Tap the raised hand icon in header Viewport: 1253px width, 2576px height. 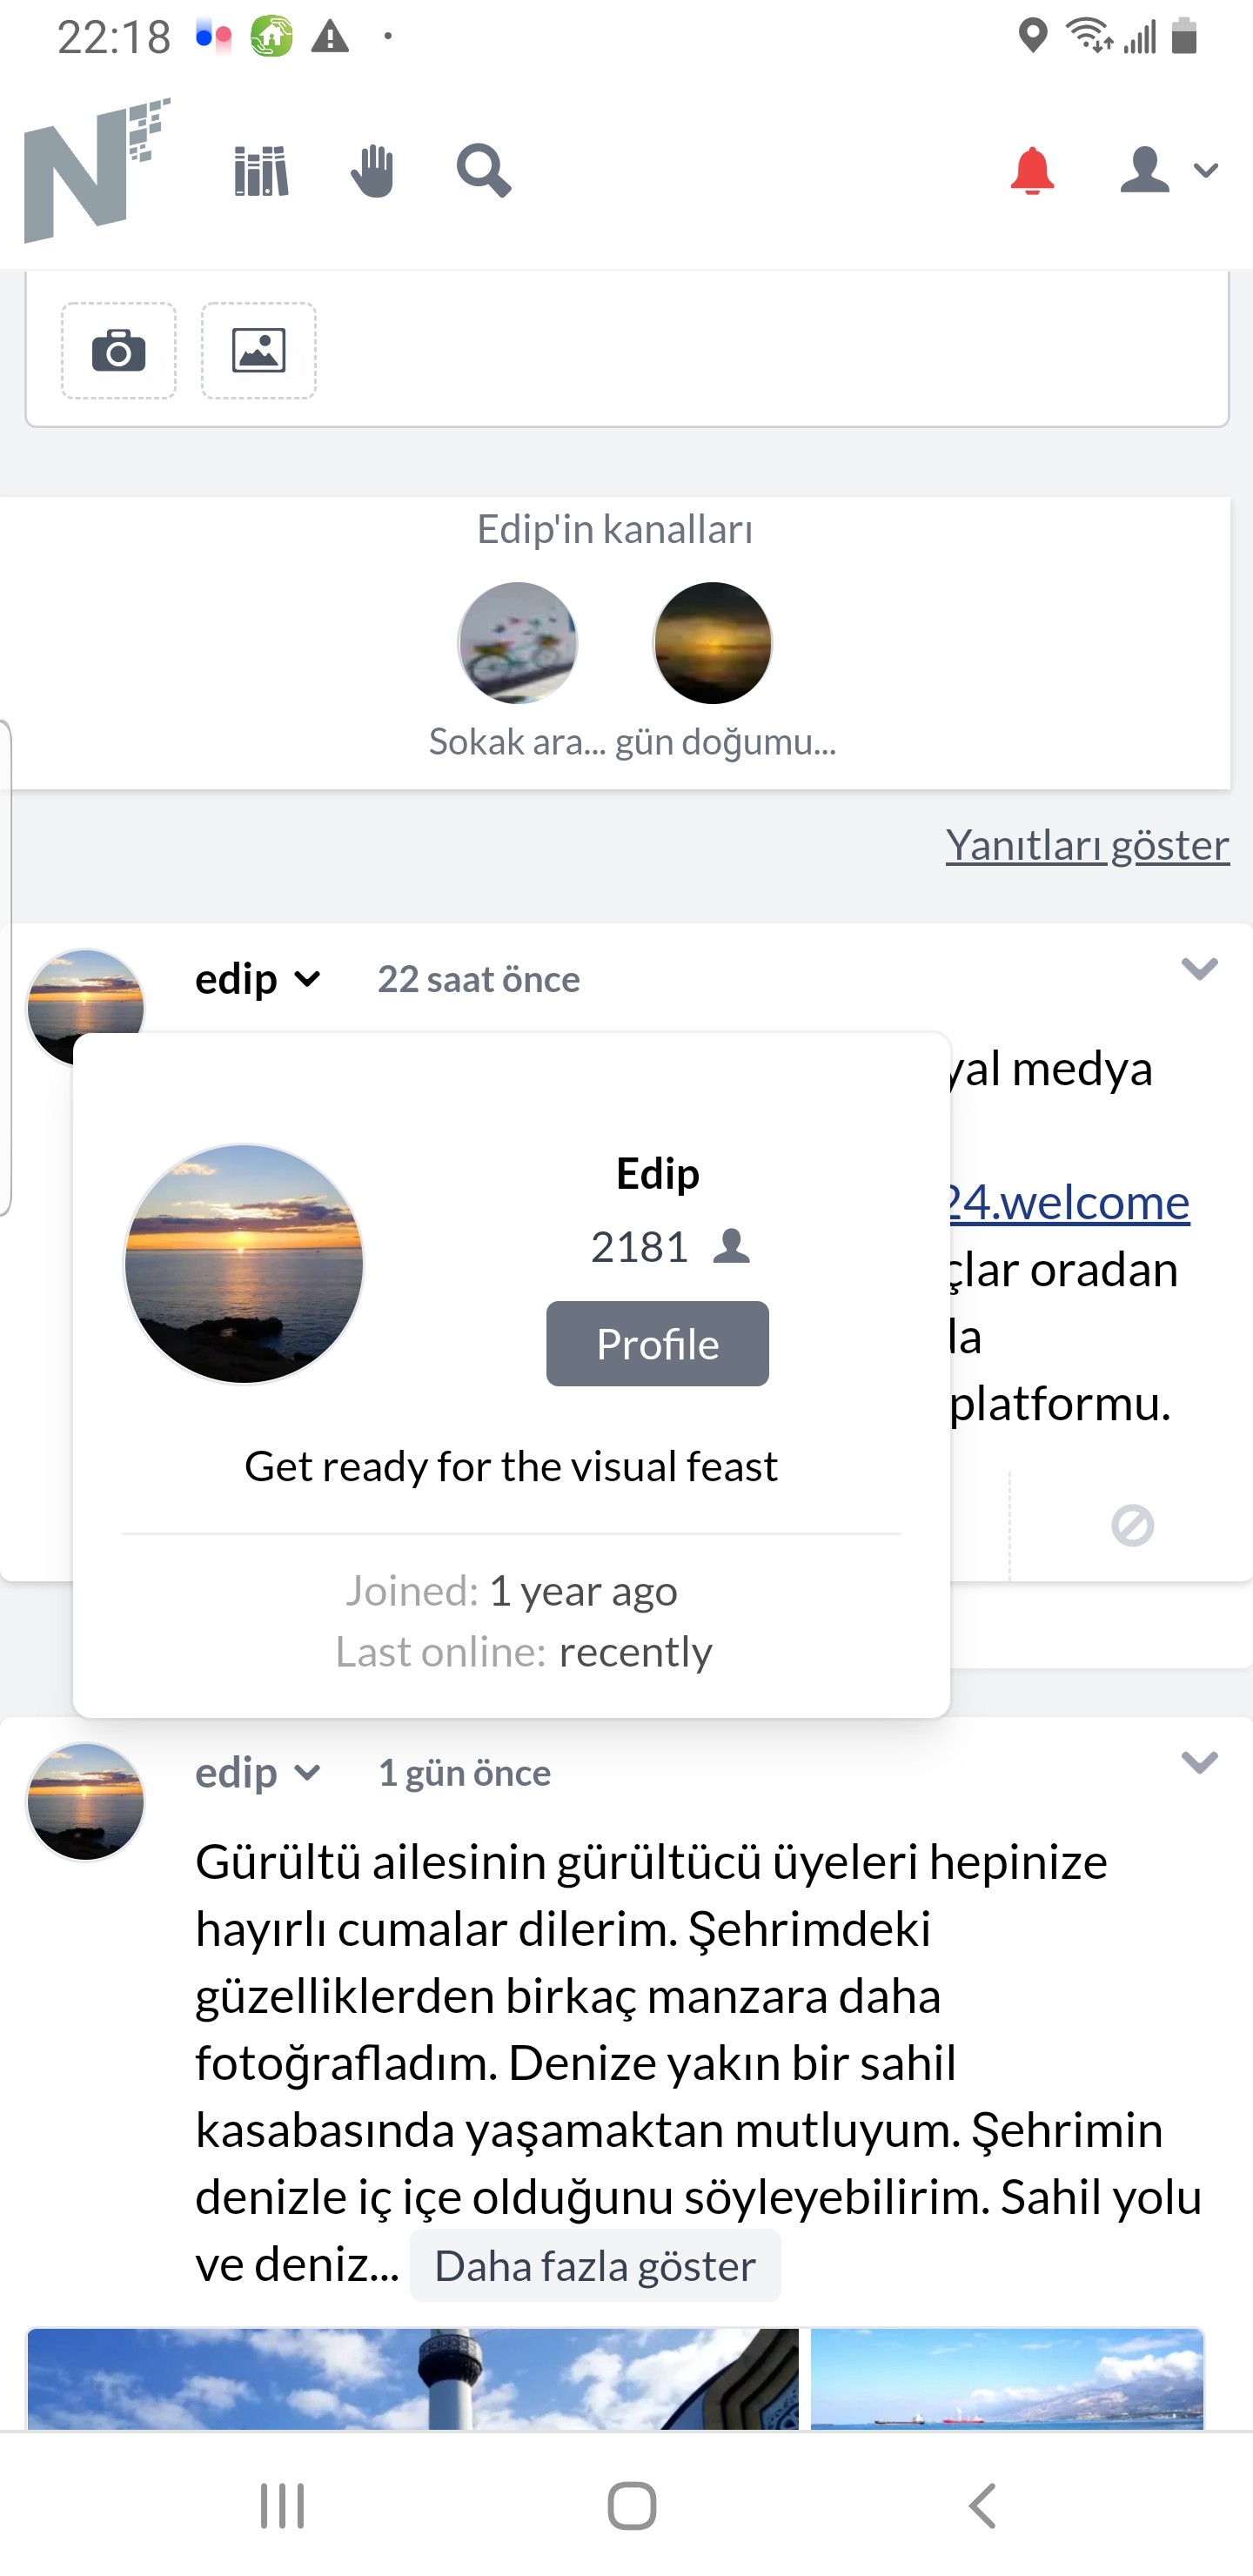tap(373, 171)
